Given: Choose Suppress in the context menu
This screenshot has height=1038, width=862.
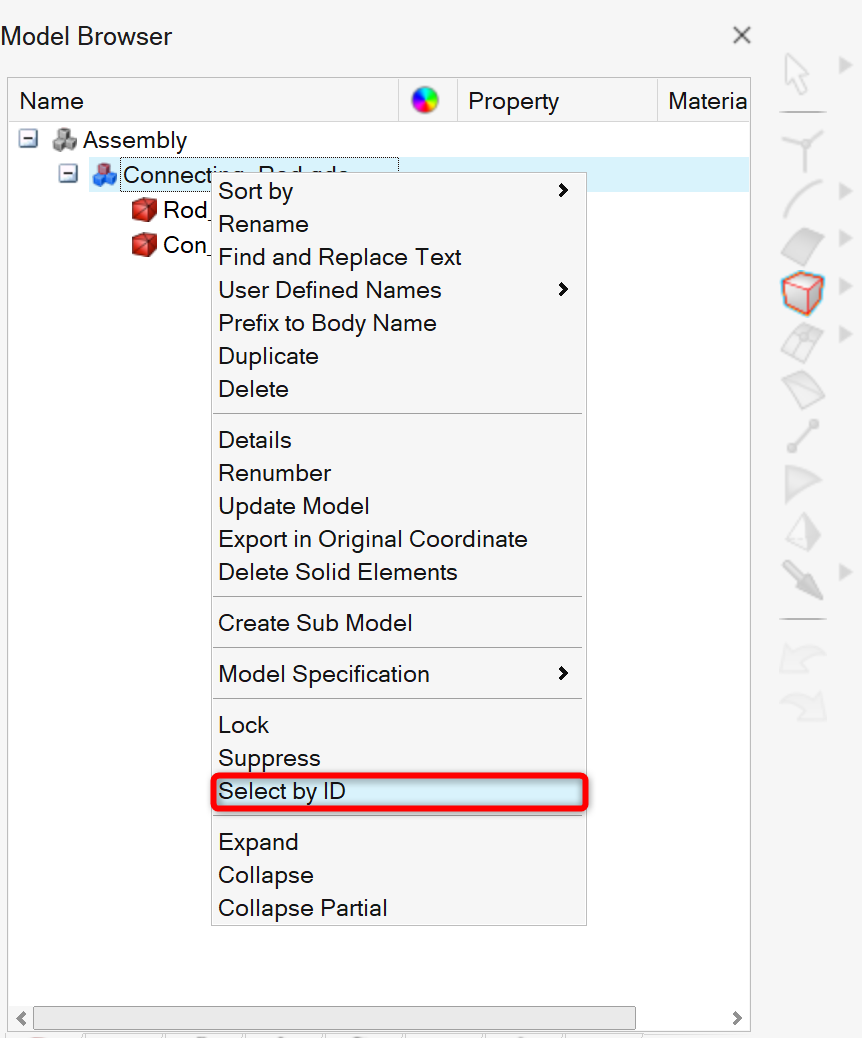Looking at the screenshot, I should click(270, 758).
